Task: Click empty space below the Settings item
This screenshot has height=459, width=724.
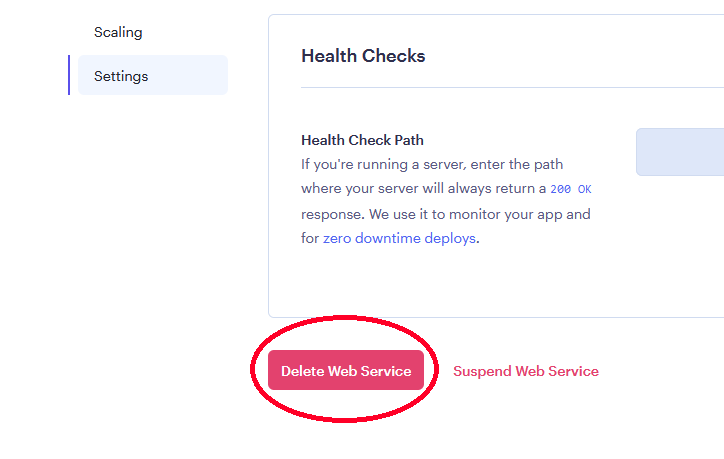Action: [150, 200]
